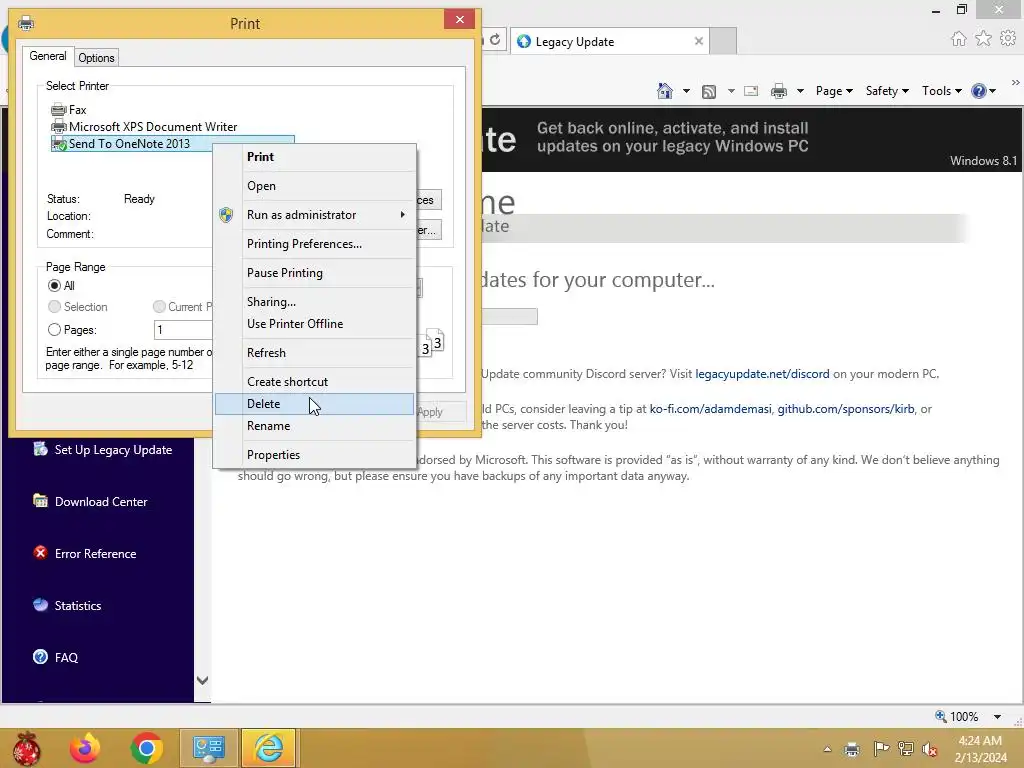Click the Help question mark icon in command bar
This screenshot has height=768, width=1024.
point(978,91)
